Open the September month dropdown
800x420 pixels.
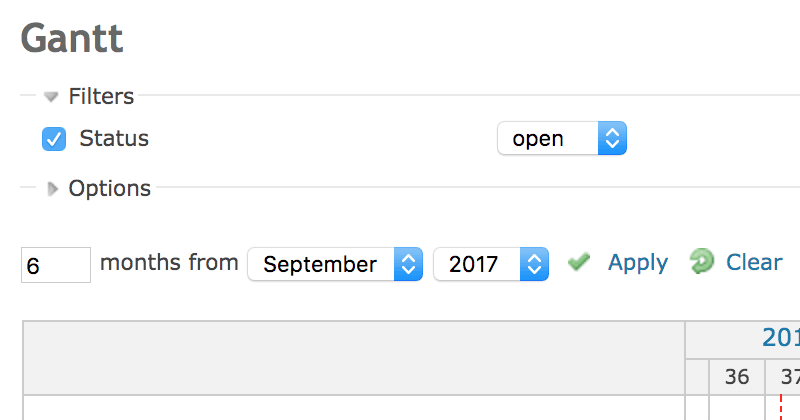(x=335, y=264)
